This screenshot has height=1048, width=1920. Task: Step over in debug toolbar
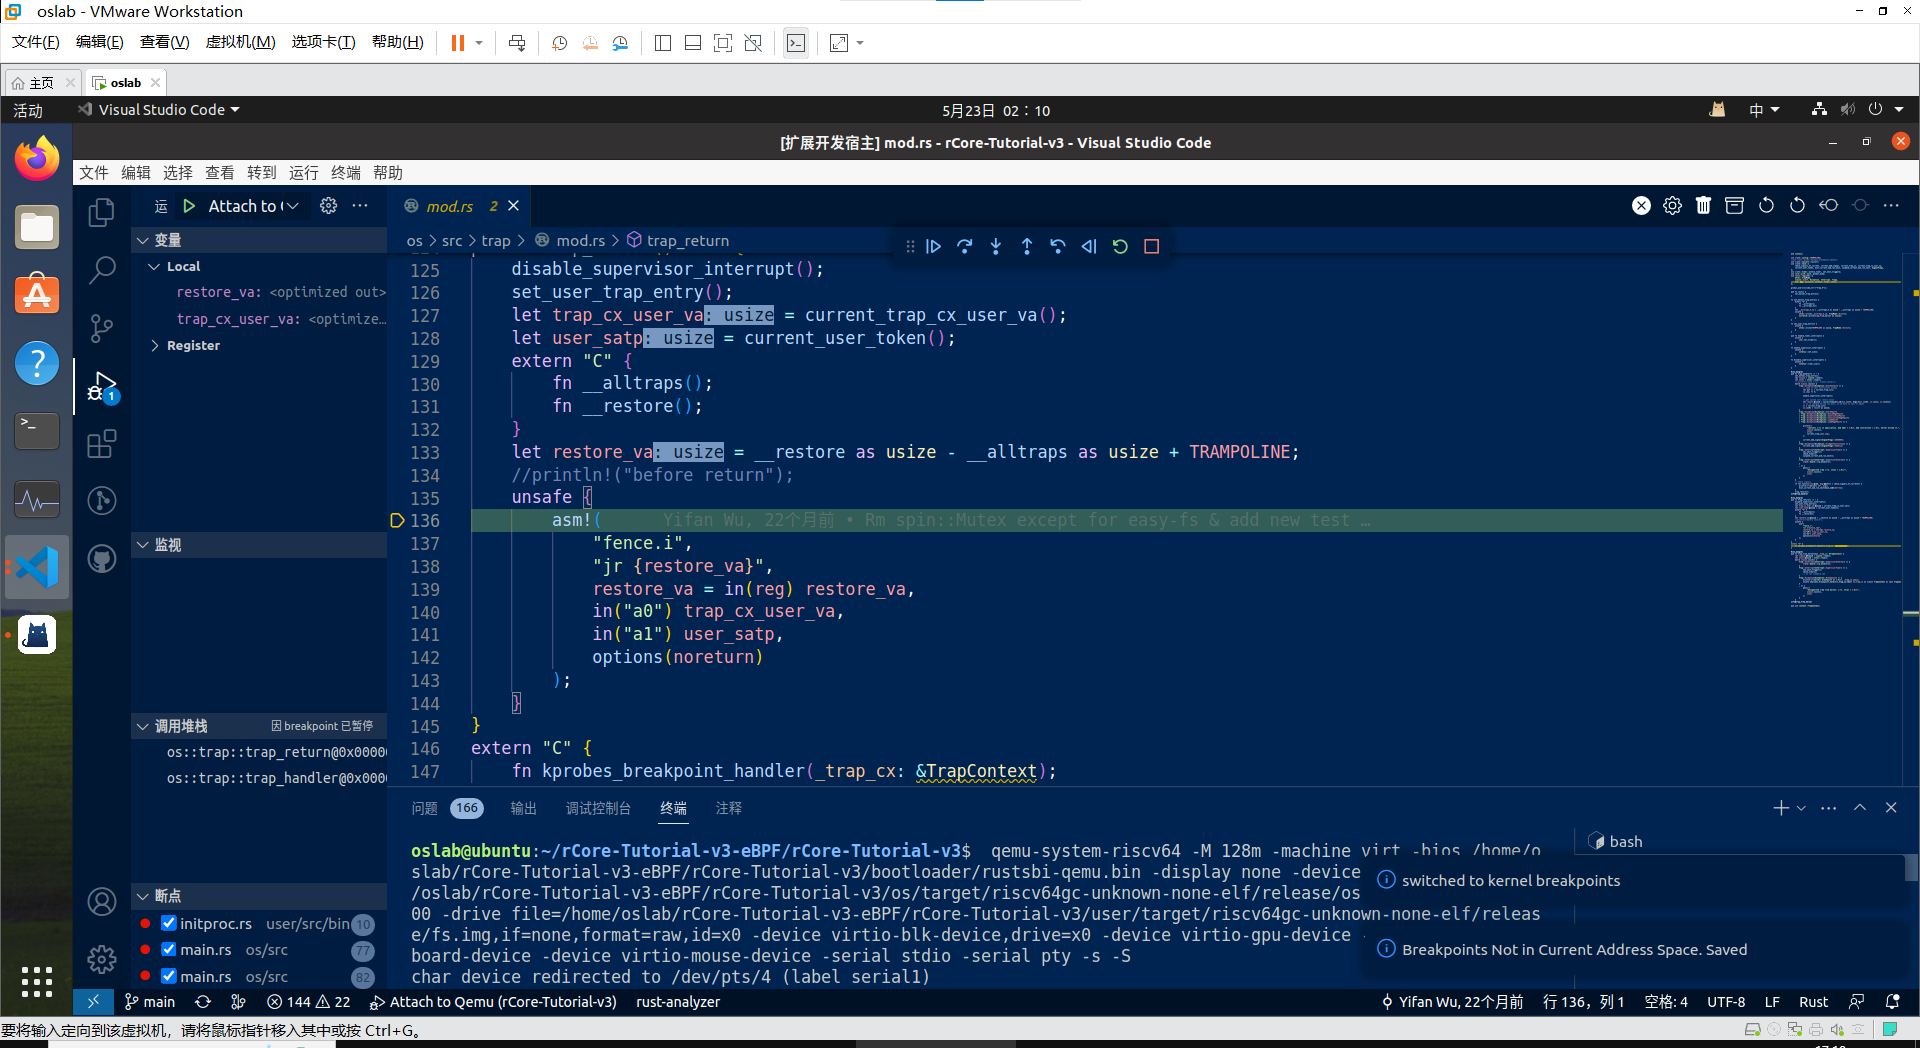click(x=965, y=246)
